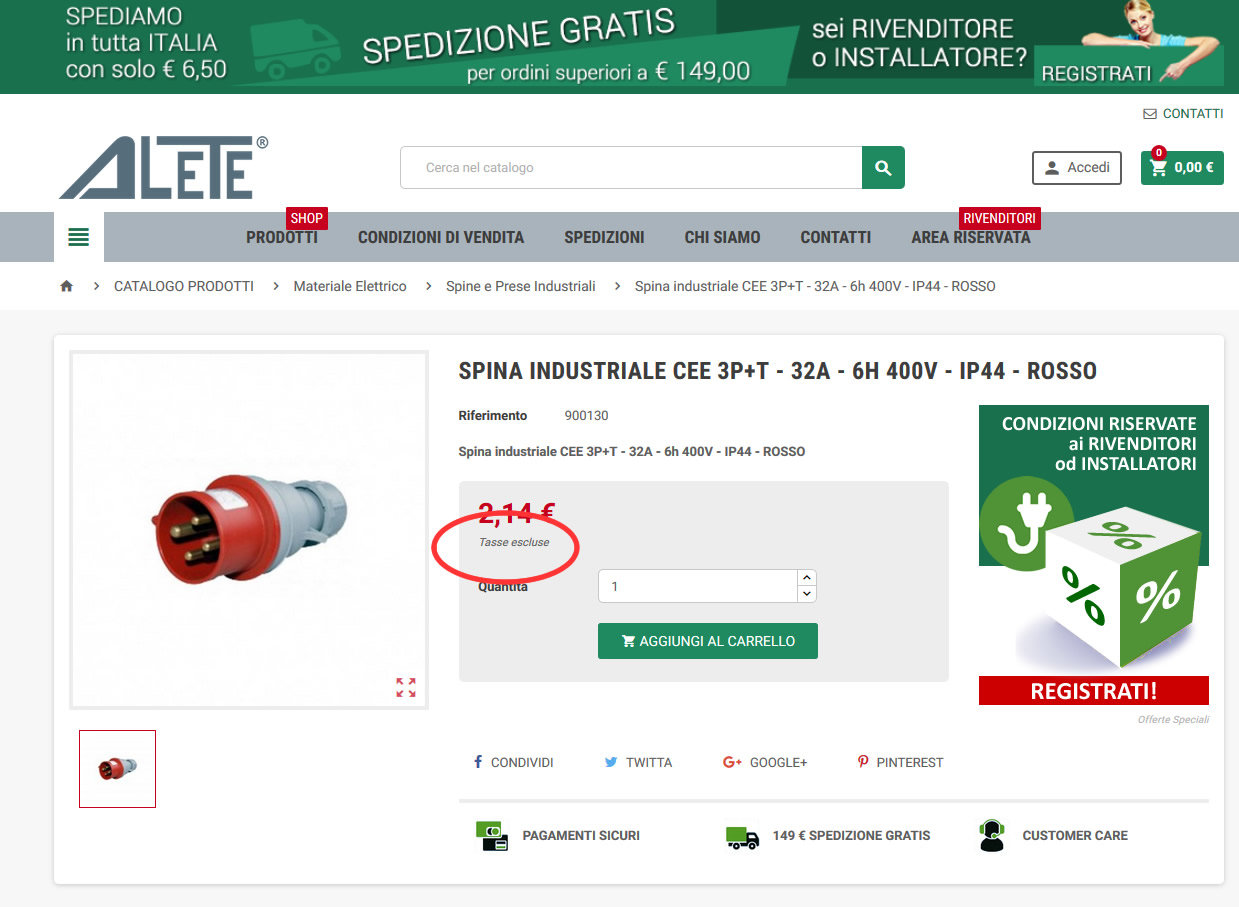The height and width of the screenshot is (907, 1239).
Task: Share product on Google+
Action: pyautogui.click(x=765, y=762)
